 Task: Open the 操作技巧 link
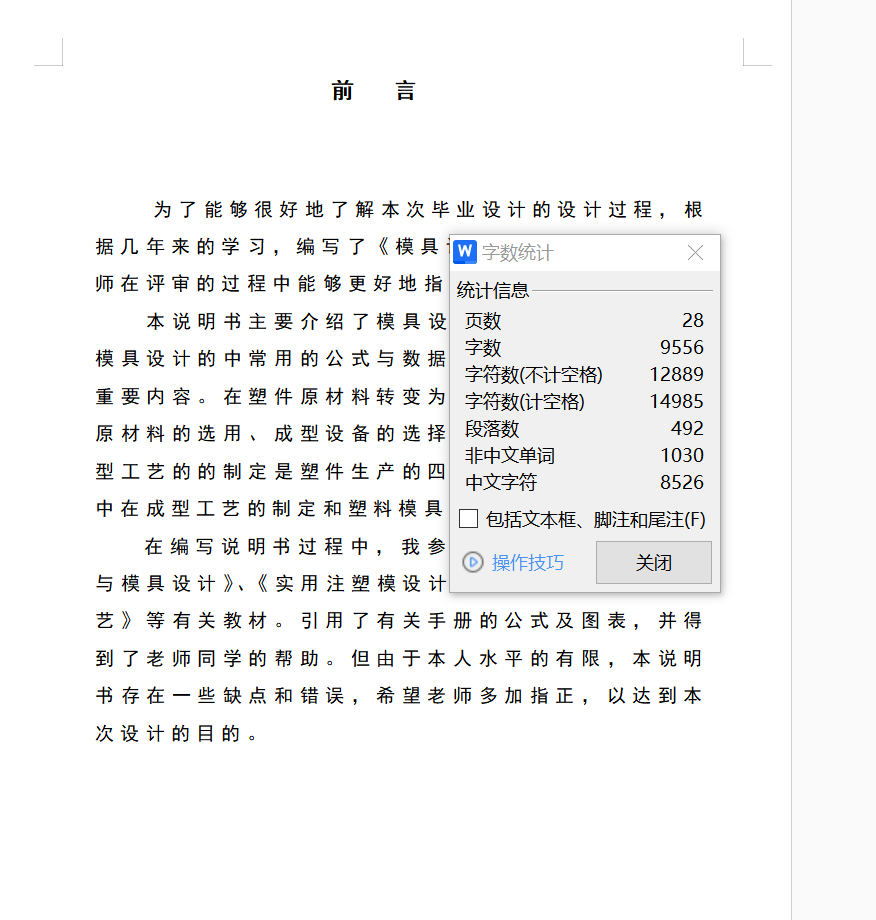[x=527, y=563]
